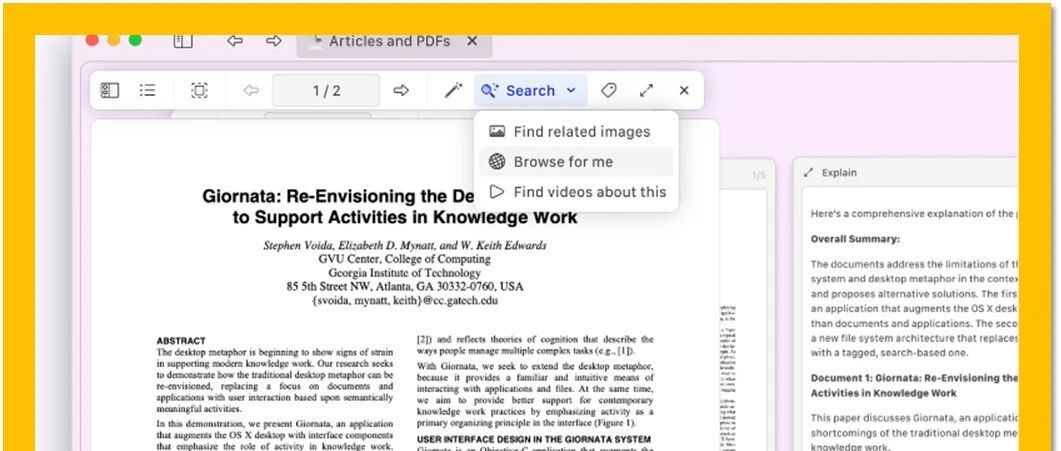The image size is (1061, 451).
Task: Open the tag label icon
Action: pos(609,91)
